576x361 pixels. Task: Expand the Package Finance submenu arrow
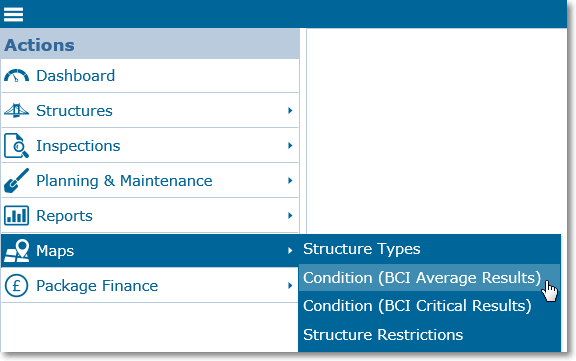pos(290,285)
